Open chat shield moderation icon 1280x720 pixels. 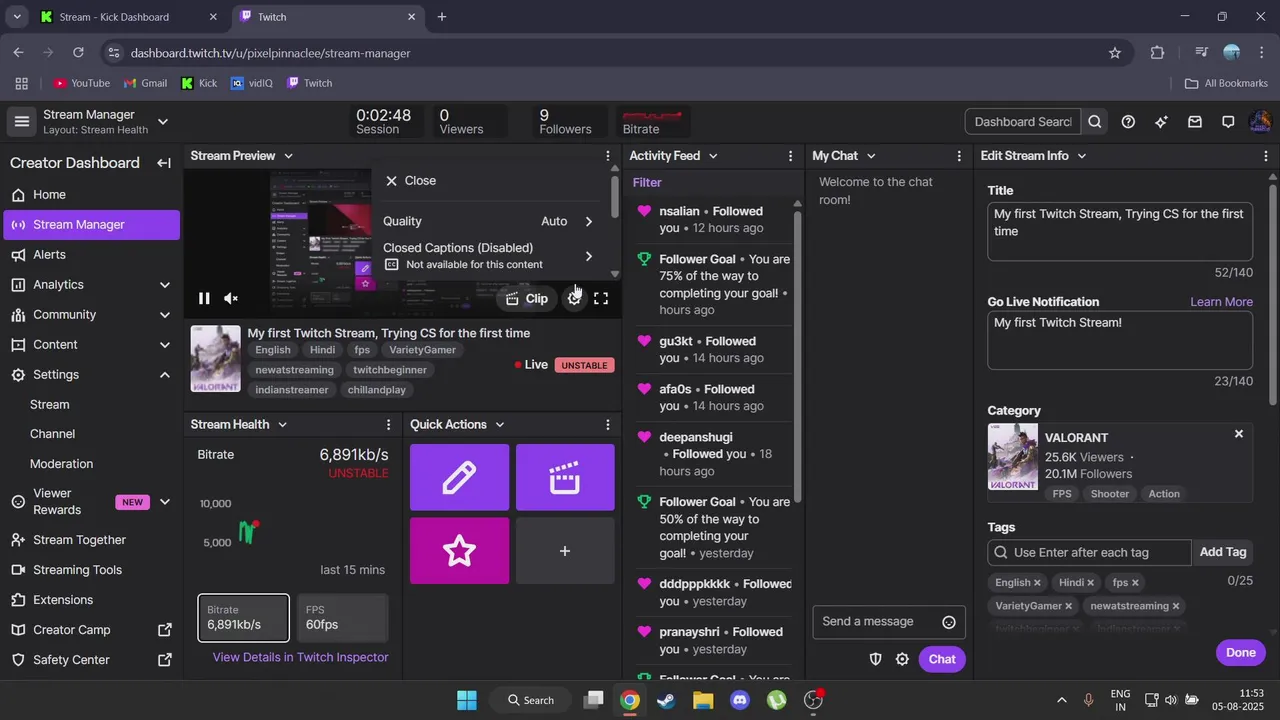coord(875,659)
